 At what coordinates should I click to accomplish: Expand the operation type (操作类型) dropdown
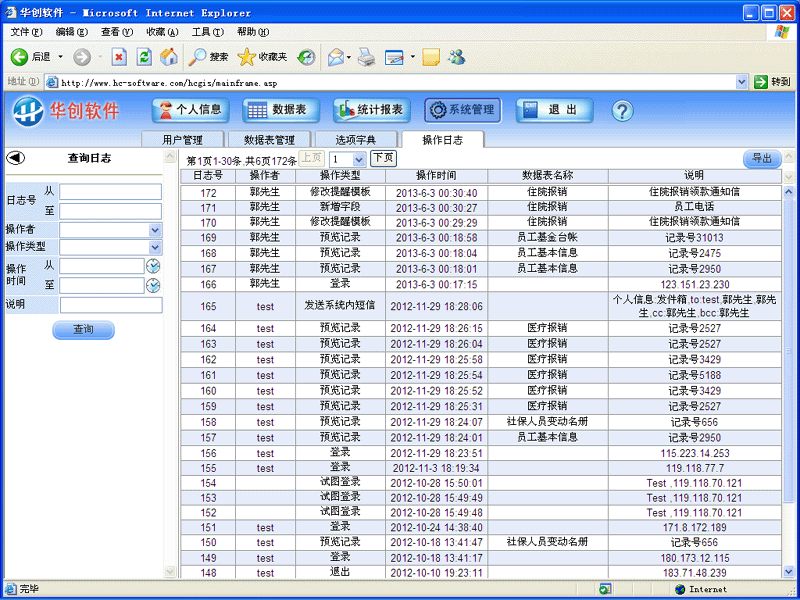point(155,246)
